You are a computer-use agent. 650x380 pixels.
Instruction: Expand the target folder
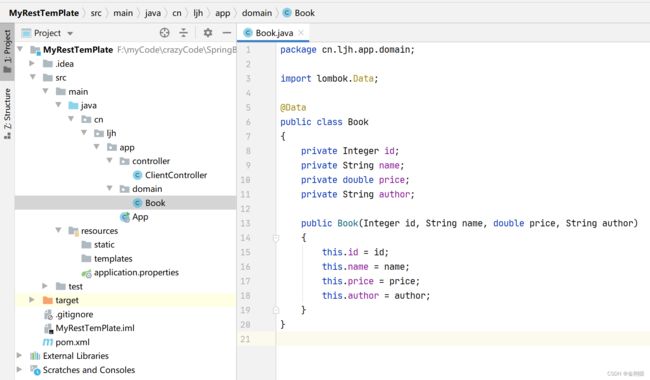[x=32, y=300]
